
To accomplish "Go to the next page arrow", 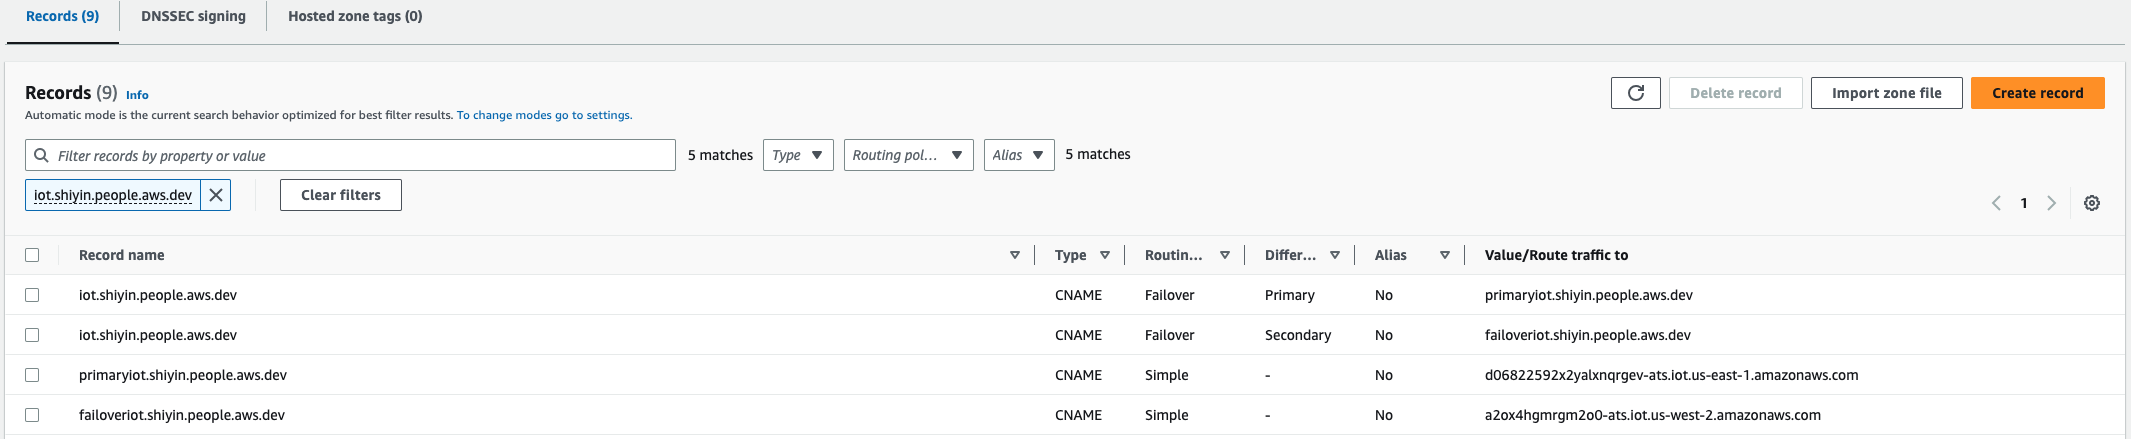I will pyautogui.click(x=2051, y=203).
